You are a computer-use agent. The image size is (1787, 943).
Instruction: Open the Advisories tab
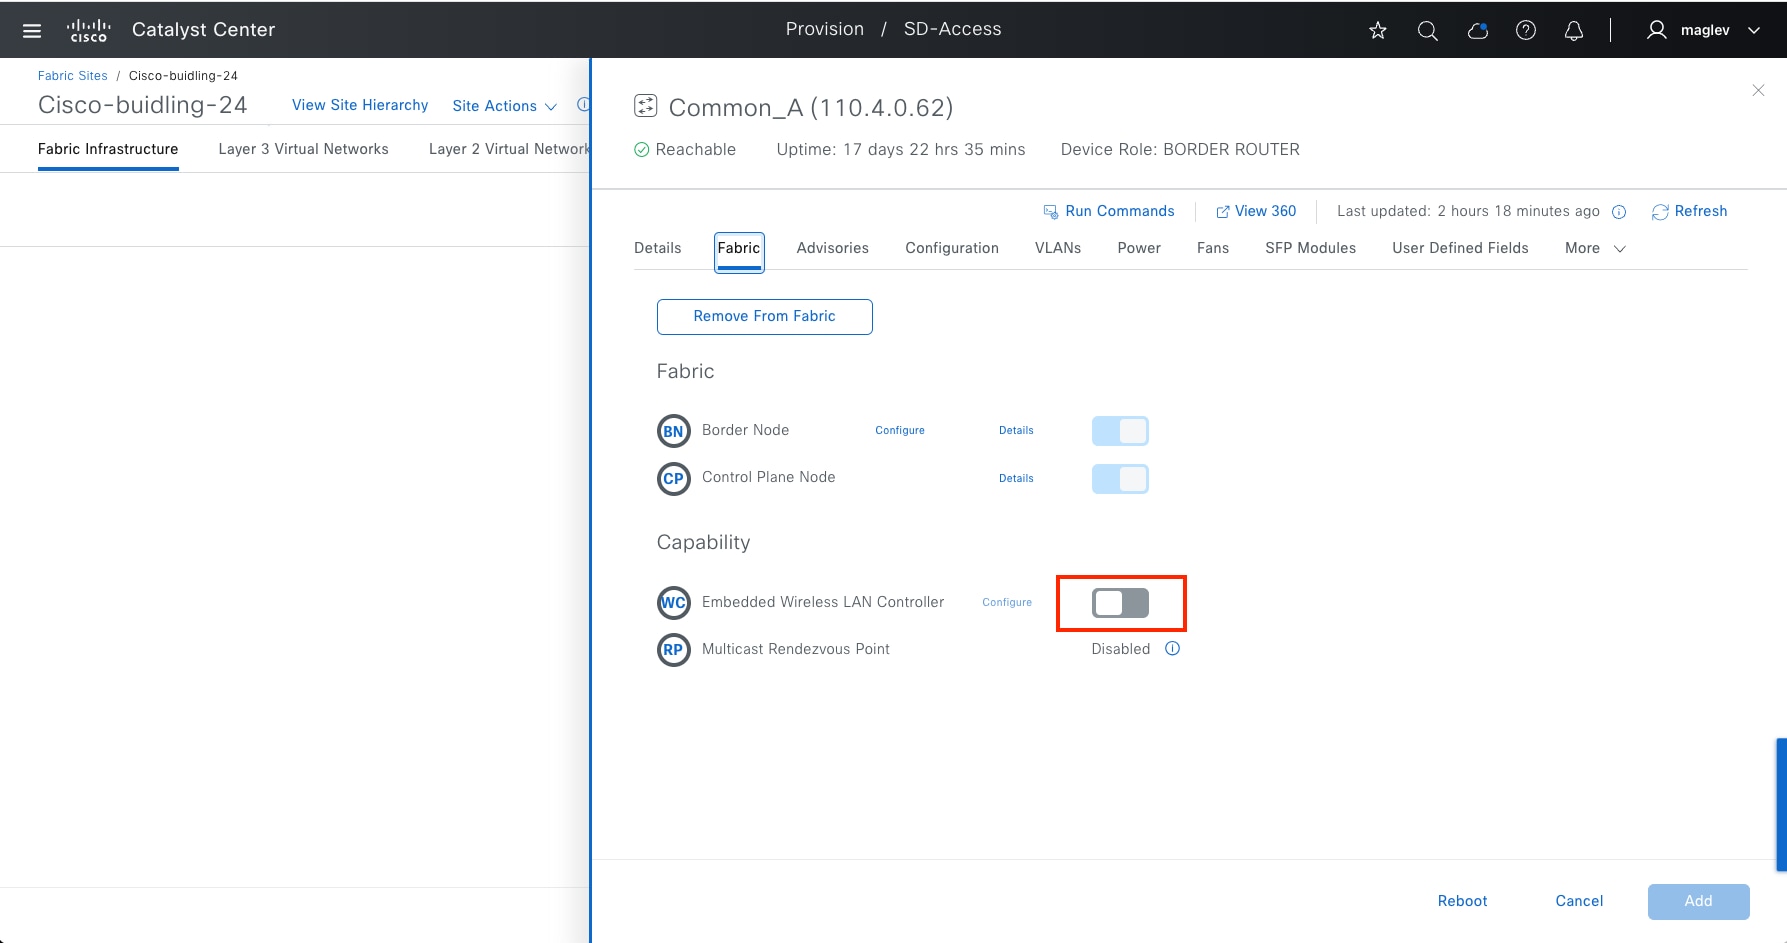coord(833,248)
